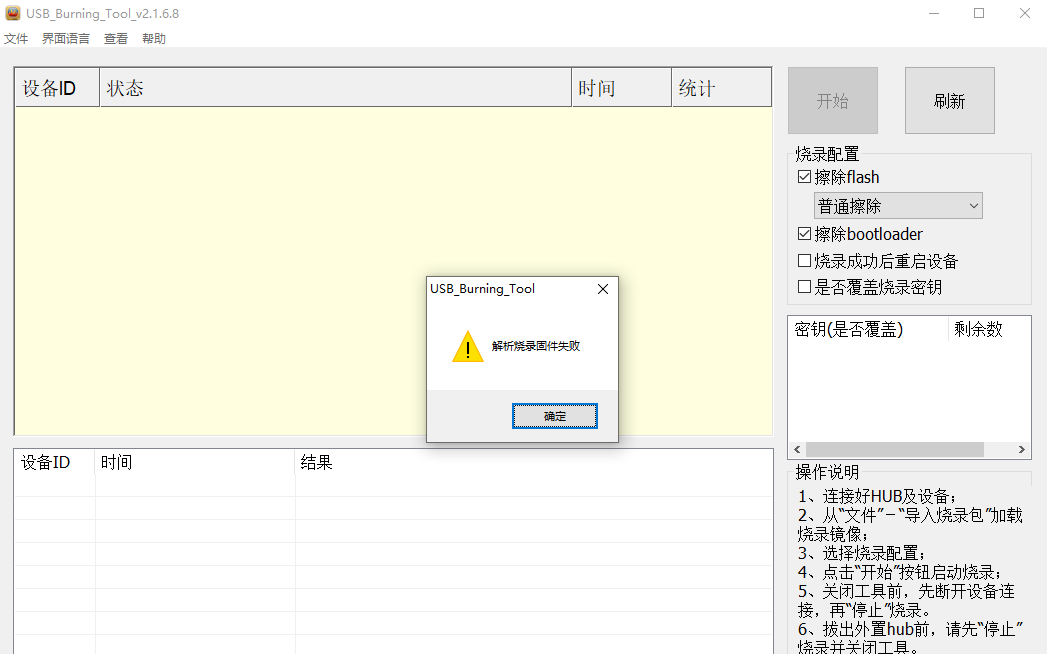Open the 文件 menu

(x=16, y=38)
